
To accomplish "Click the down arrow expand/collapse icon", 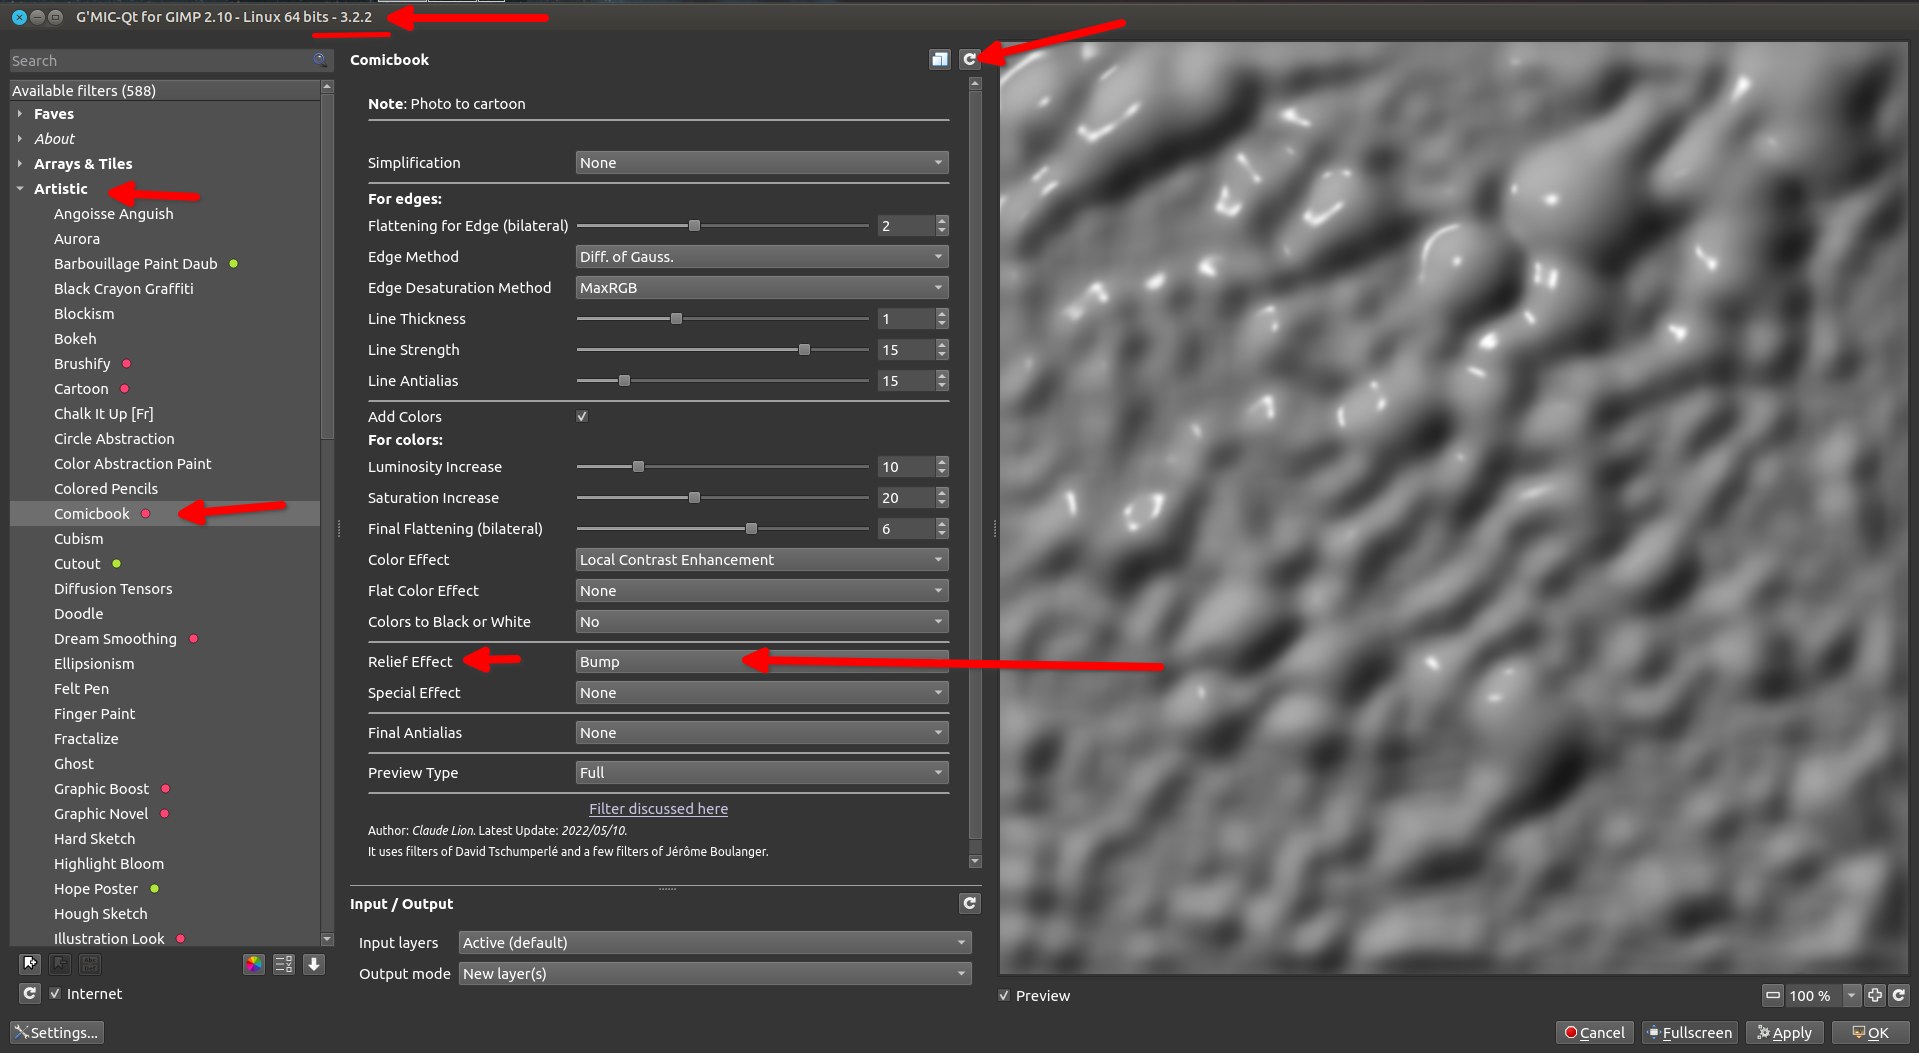I will click(x=314, y=964).
